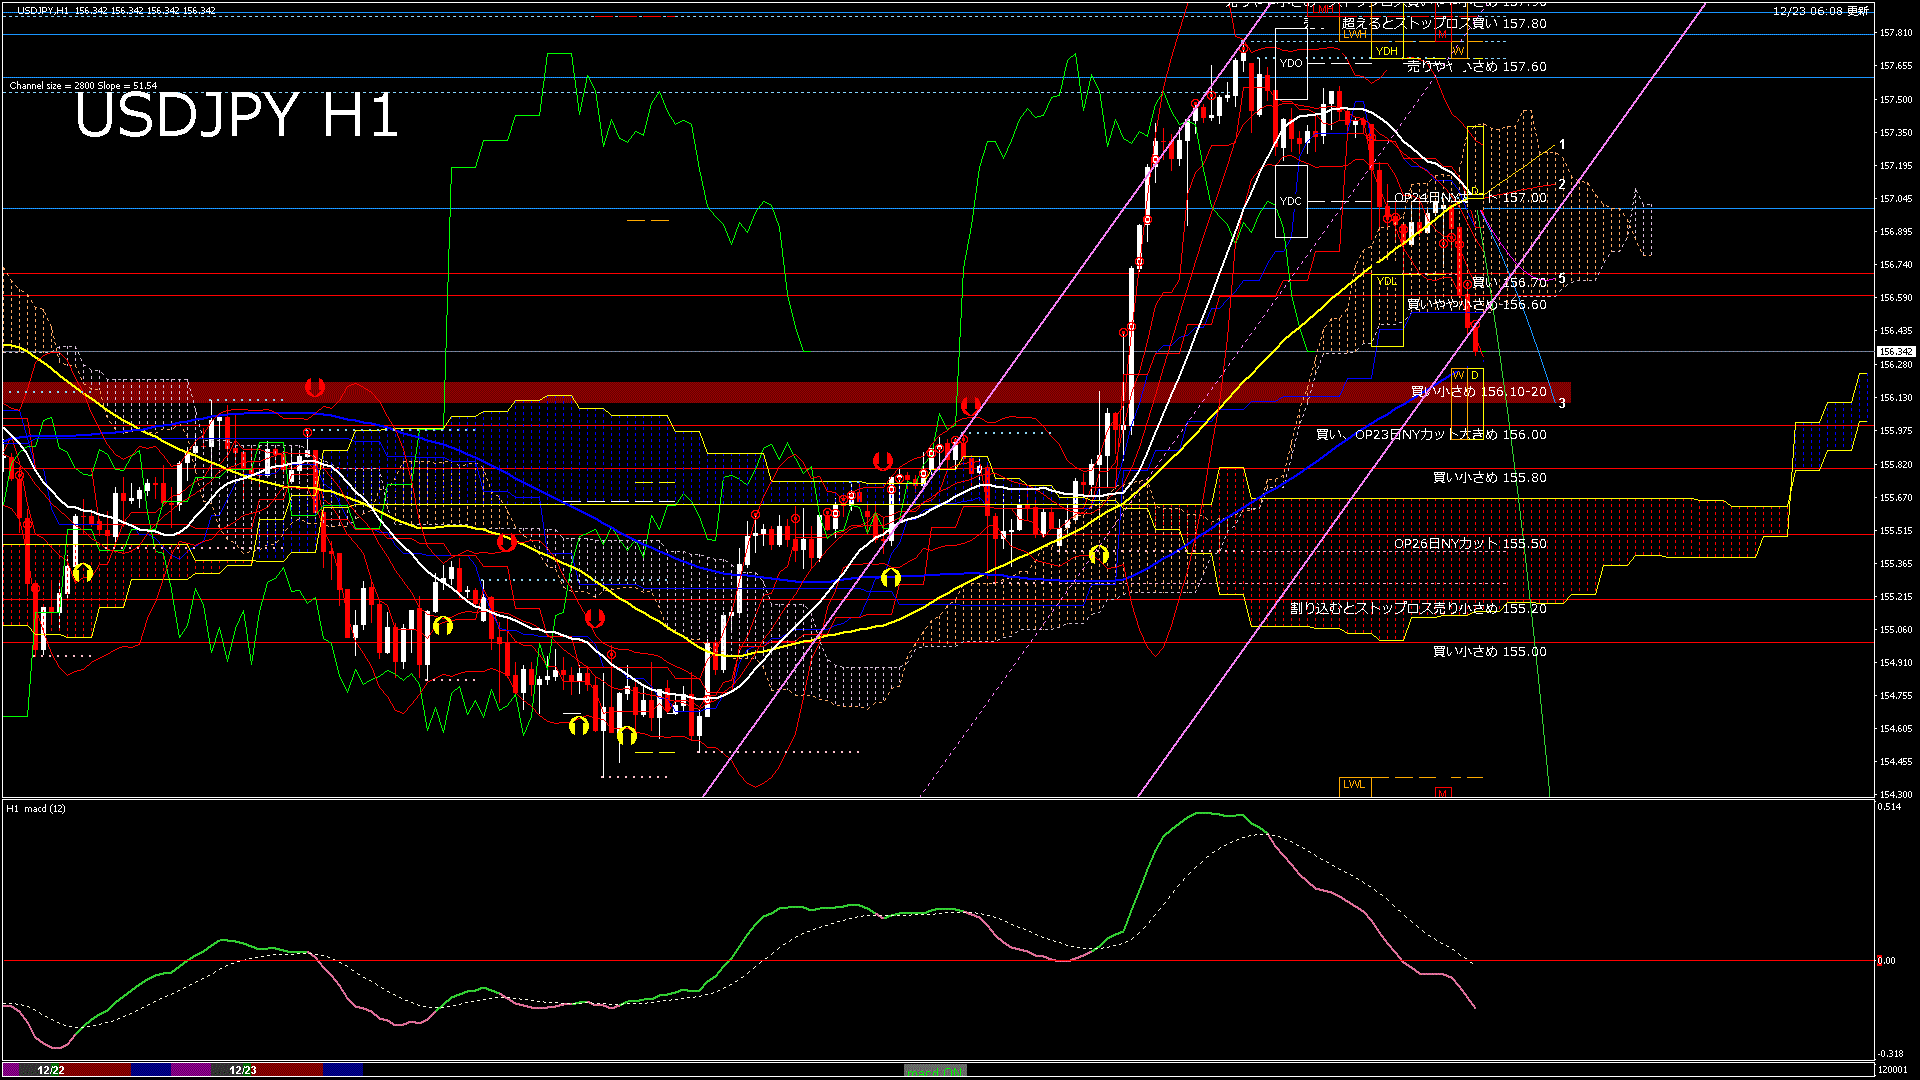This screenshot has width=1920, height=1080.
Task: Click the orange LWH marker at top
Action: [1354, 34]
